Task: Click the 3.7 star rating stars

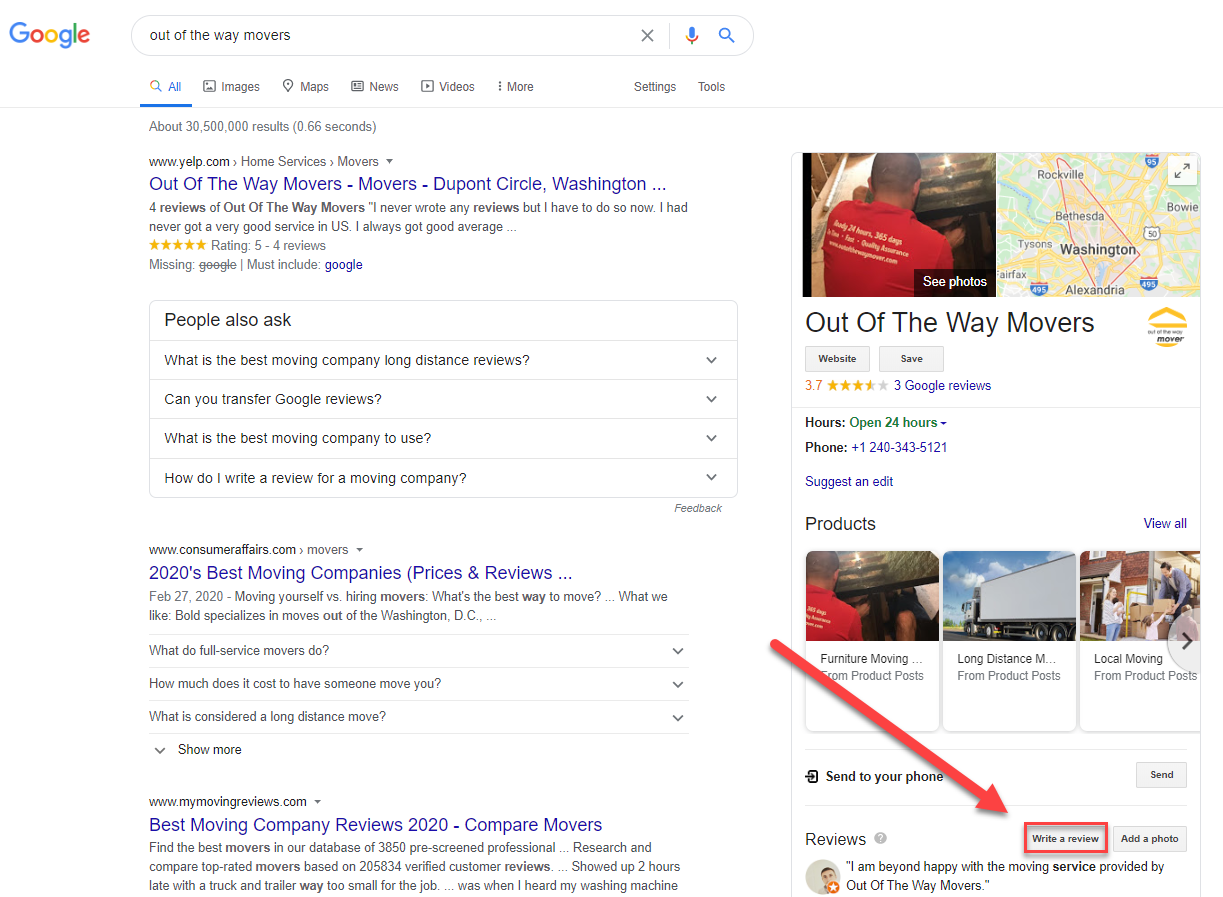Action: 856,386
